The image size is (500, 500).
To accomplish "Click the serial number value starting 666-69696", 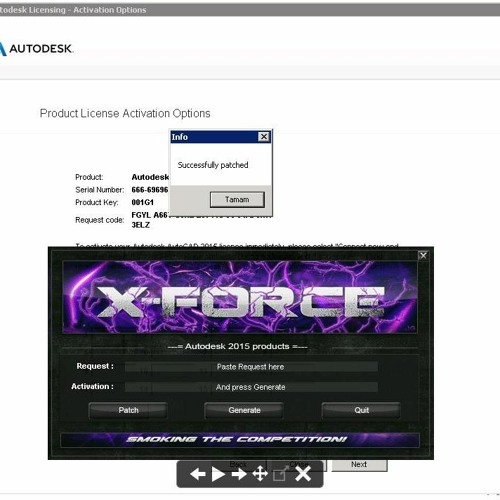I will tap(150, 190).
